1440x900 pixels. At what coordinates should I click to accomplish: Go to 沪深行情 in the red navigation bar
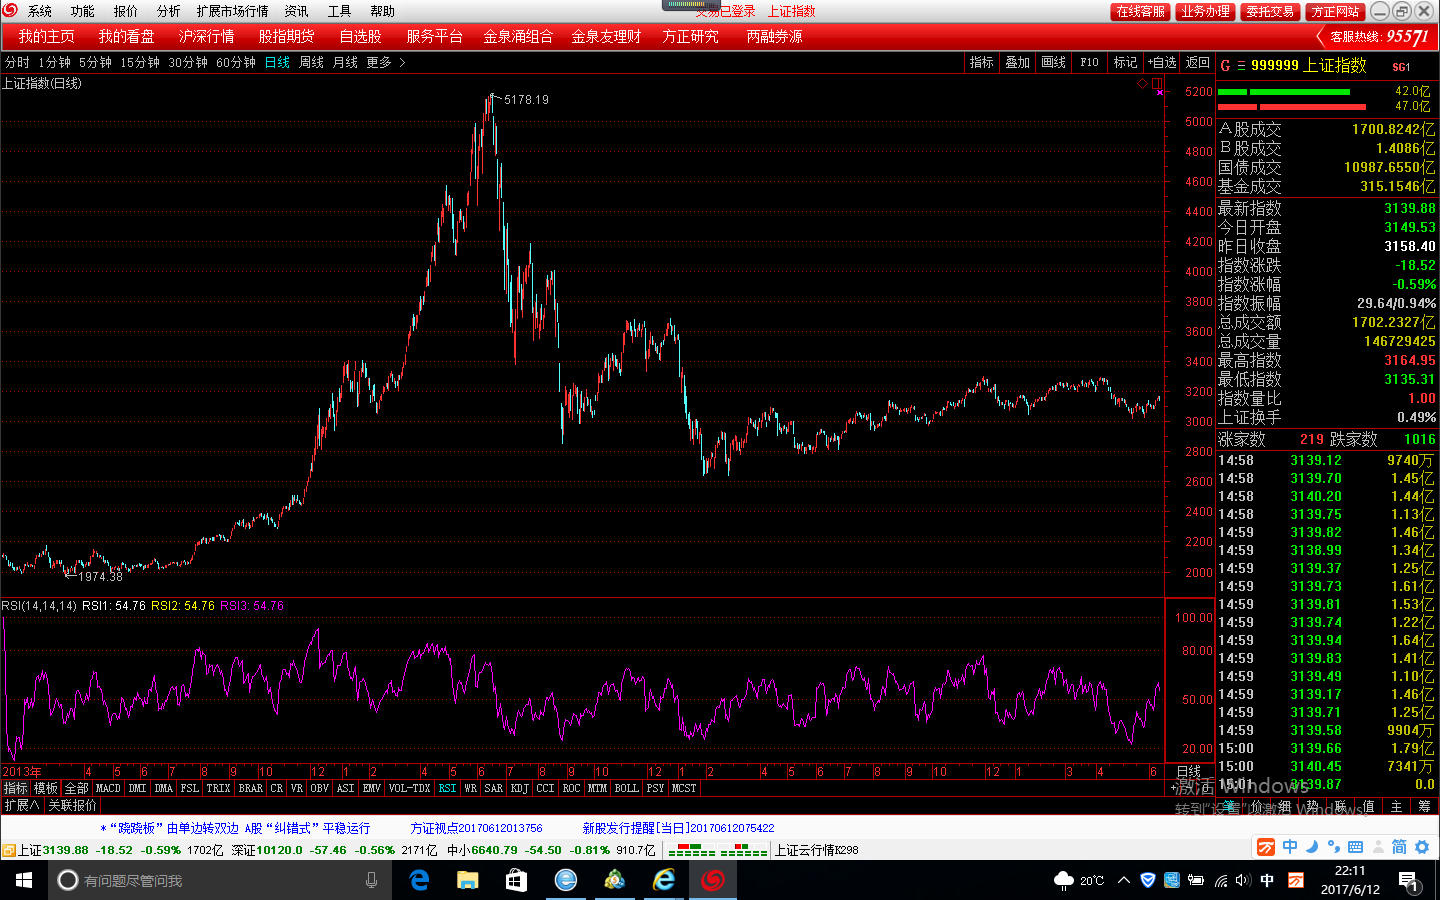207,36
